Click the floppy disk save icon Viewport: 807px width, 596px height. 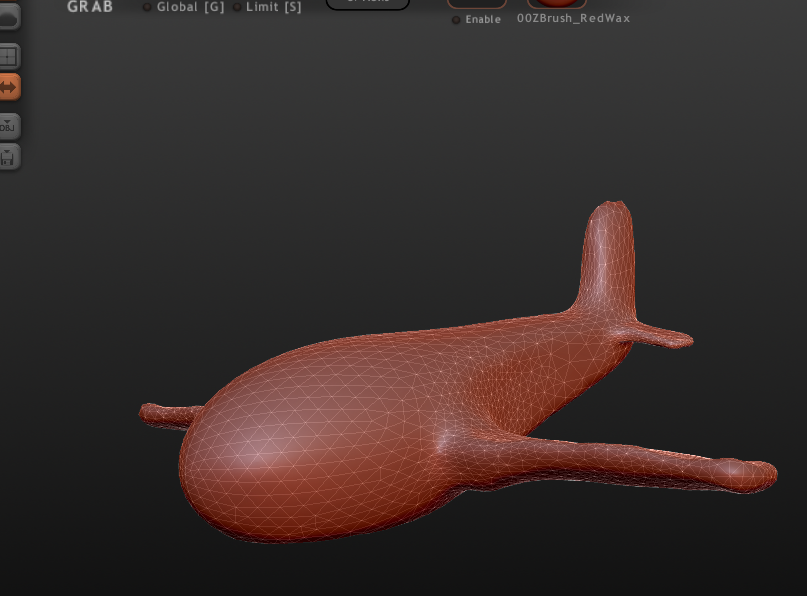9,157
